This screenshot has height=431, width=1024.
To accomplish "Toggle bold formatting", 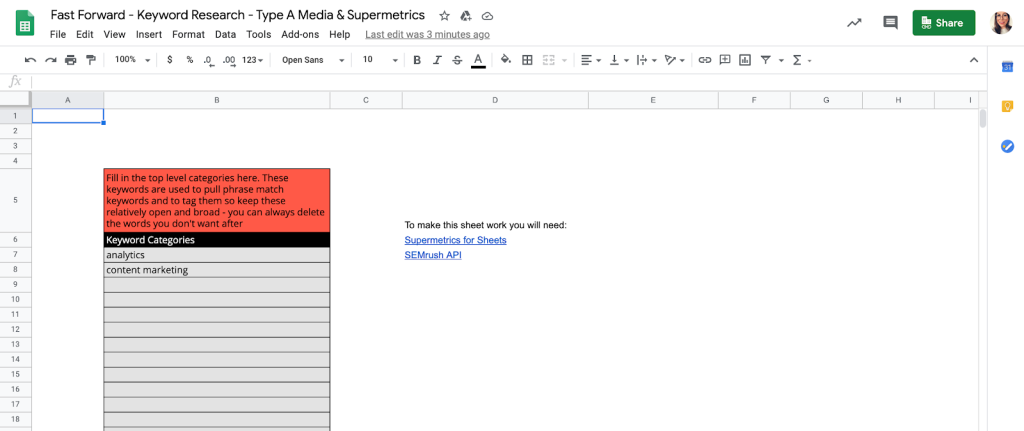I will (417, 60).
